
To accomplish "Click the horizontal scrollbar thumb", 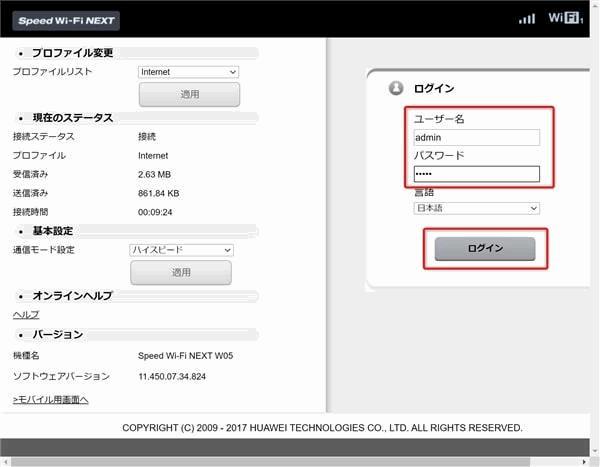I will tap(270, 462).
